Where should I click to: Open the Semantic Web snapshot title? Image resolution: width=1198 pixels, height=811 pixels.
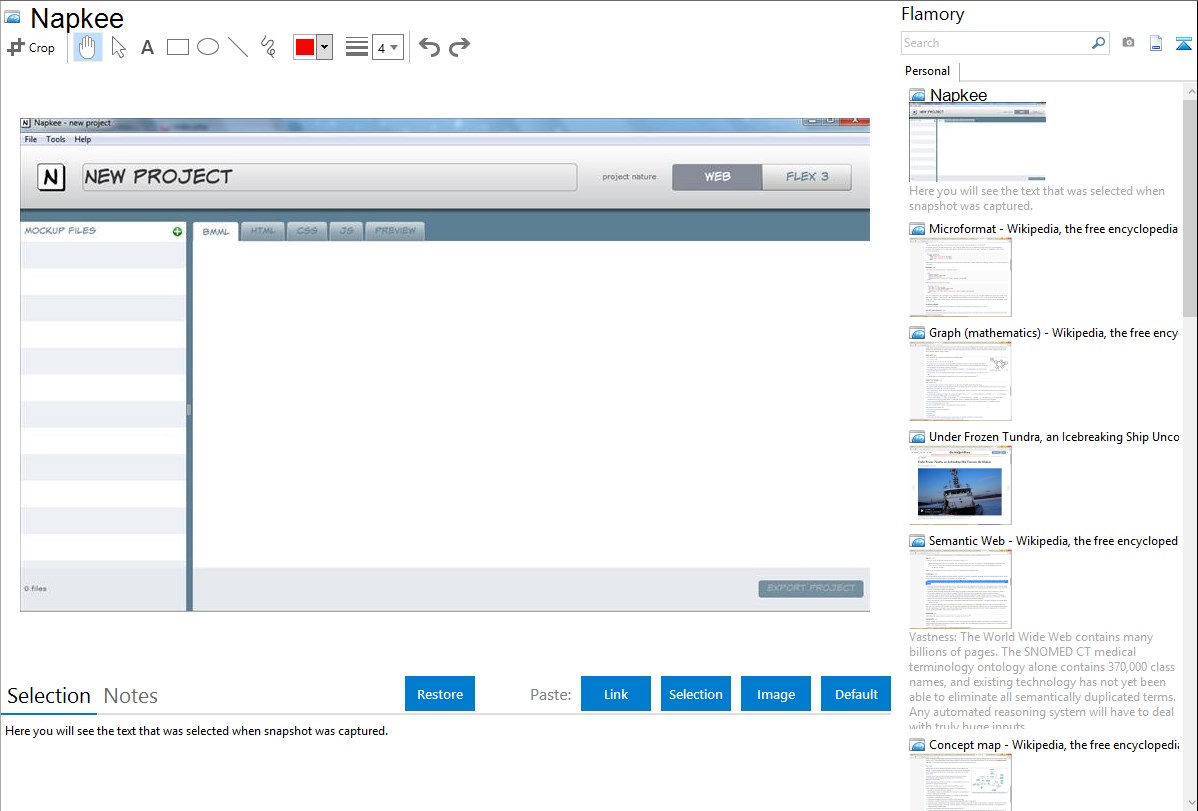click(1053, 540)
